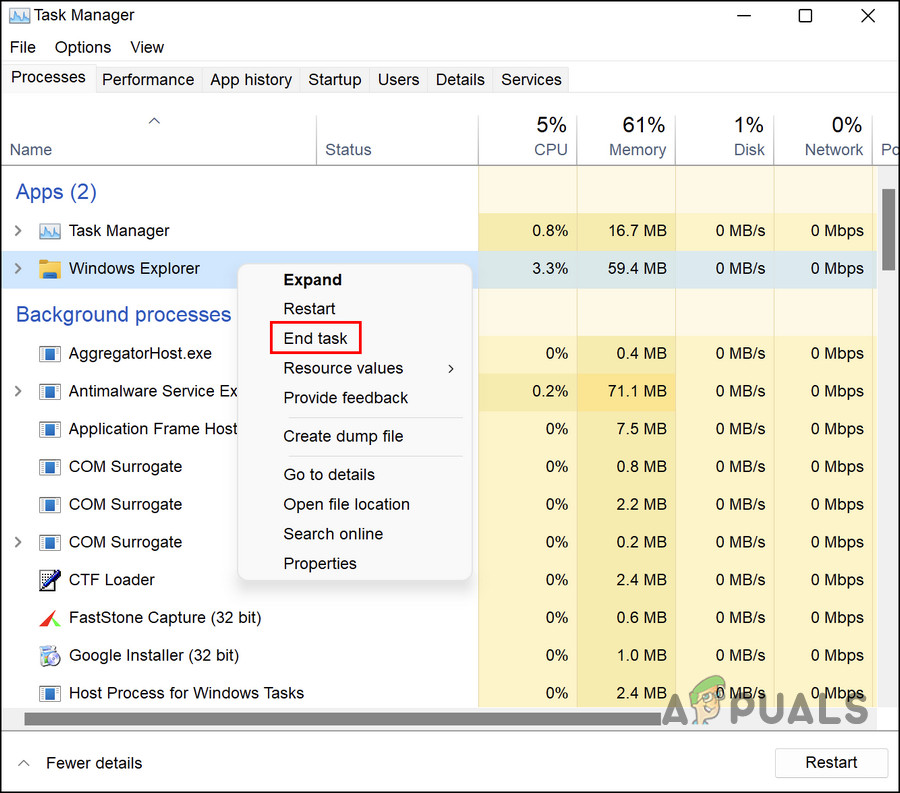The height and width of the screenshot is (793, 900).
Task: Select End task from context menu
Action: coord(316,339)
